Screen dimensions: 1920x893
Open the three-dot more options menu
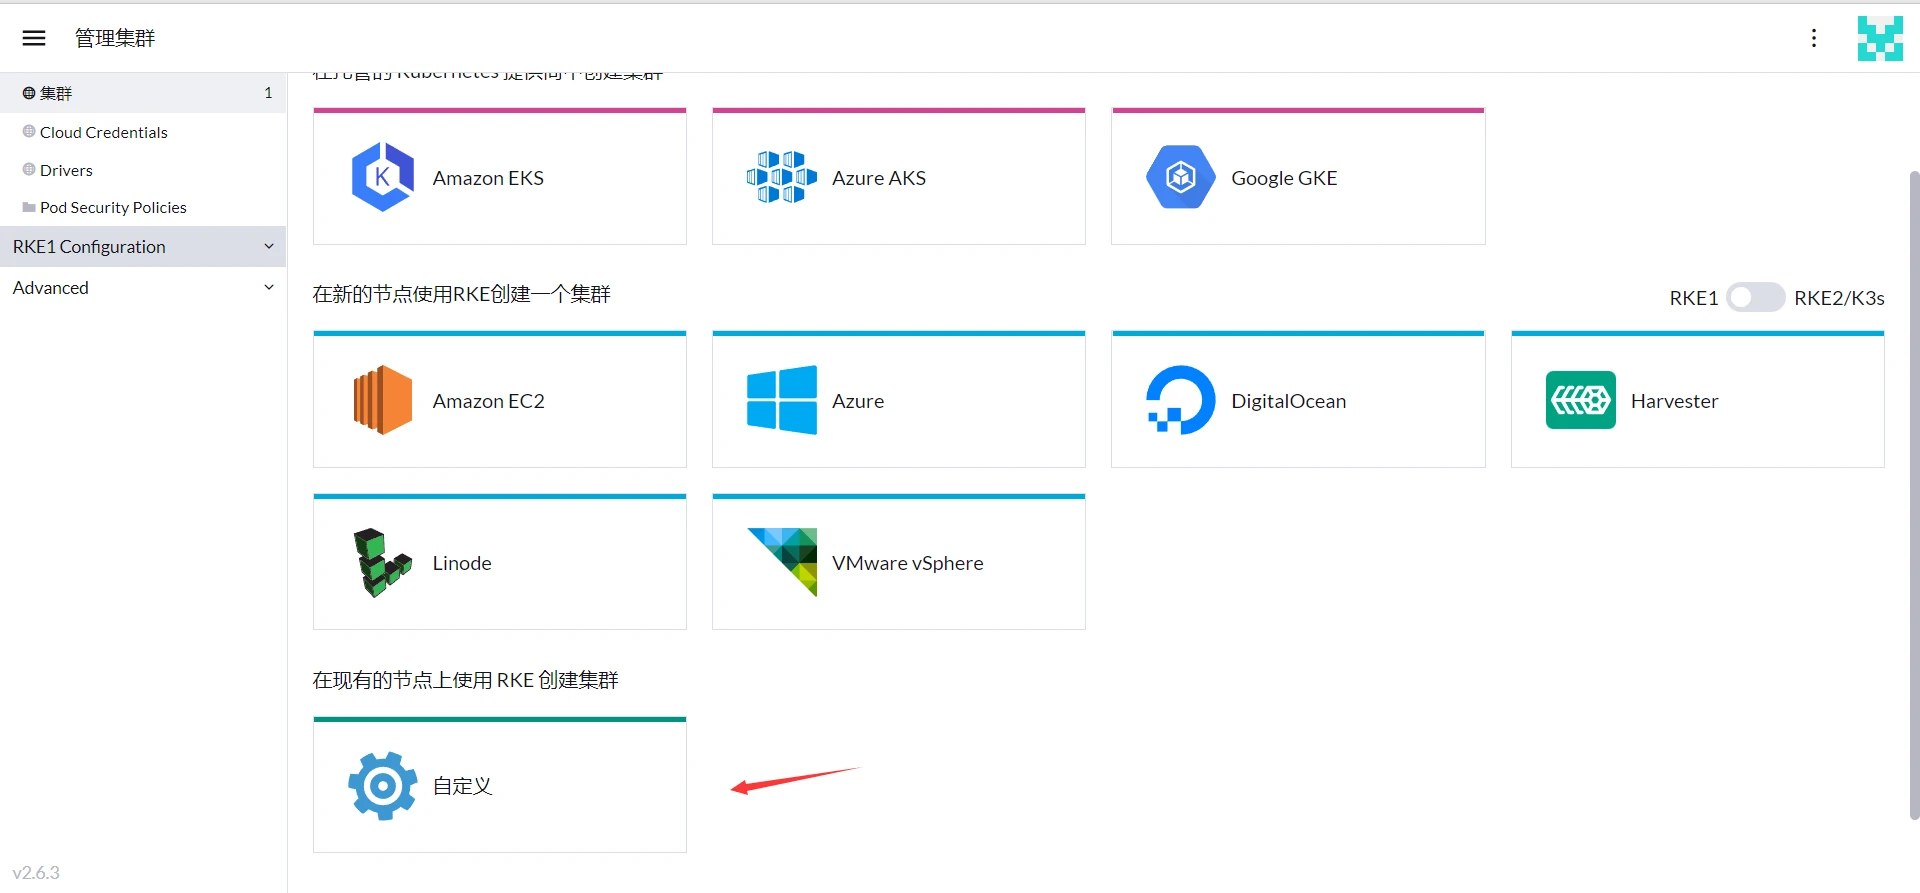1814,38
